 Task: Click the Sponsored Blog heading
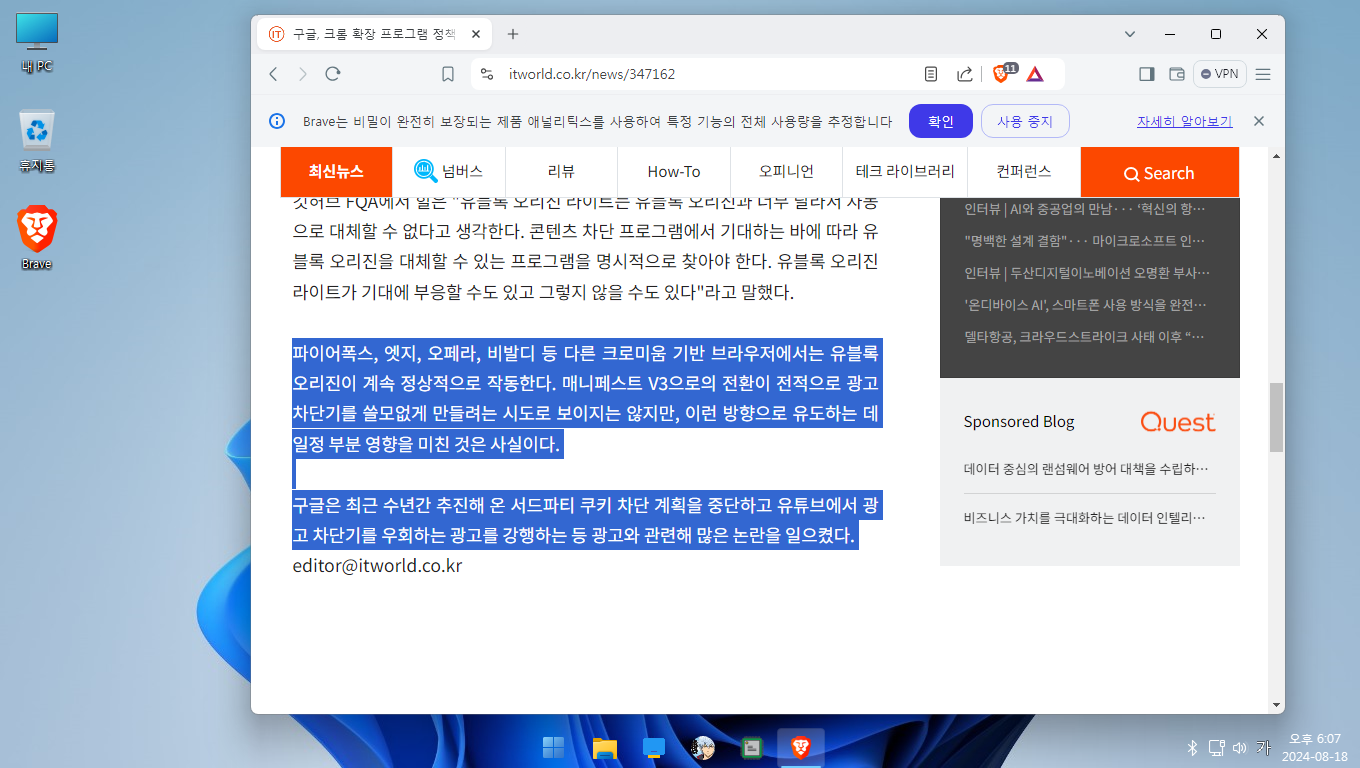pyautogui.click(x=1019, y=422)
